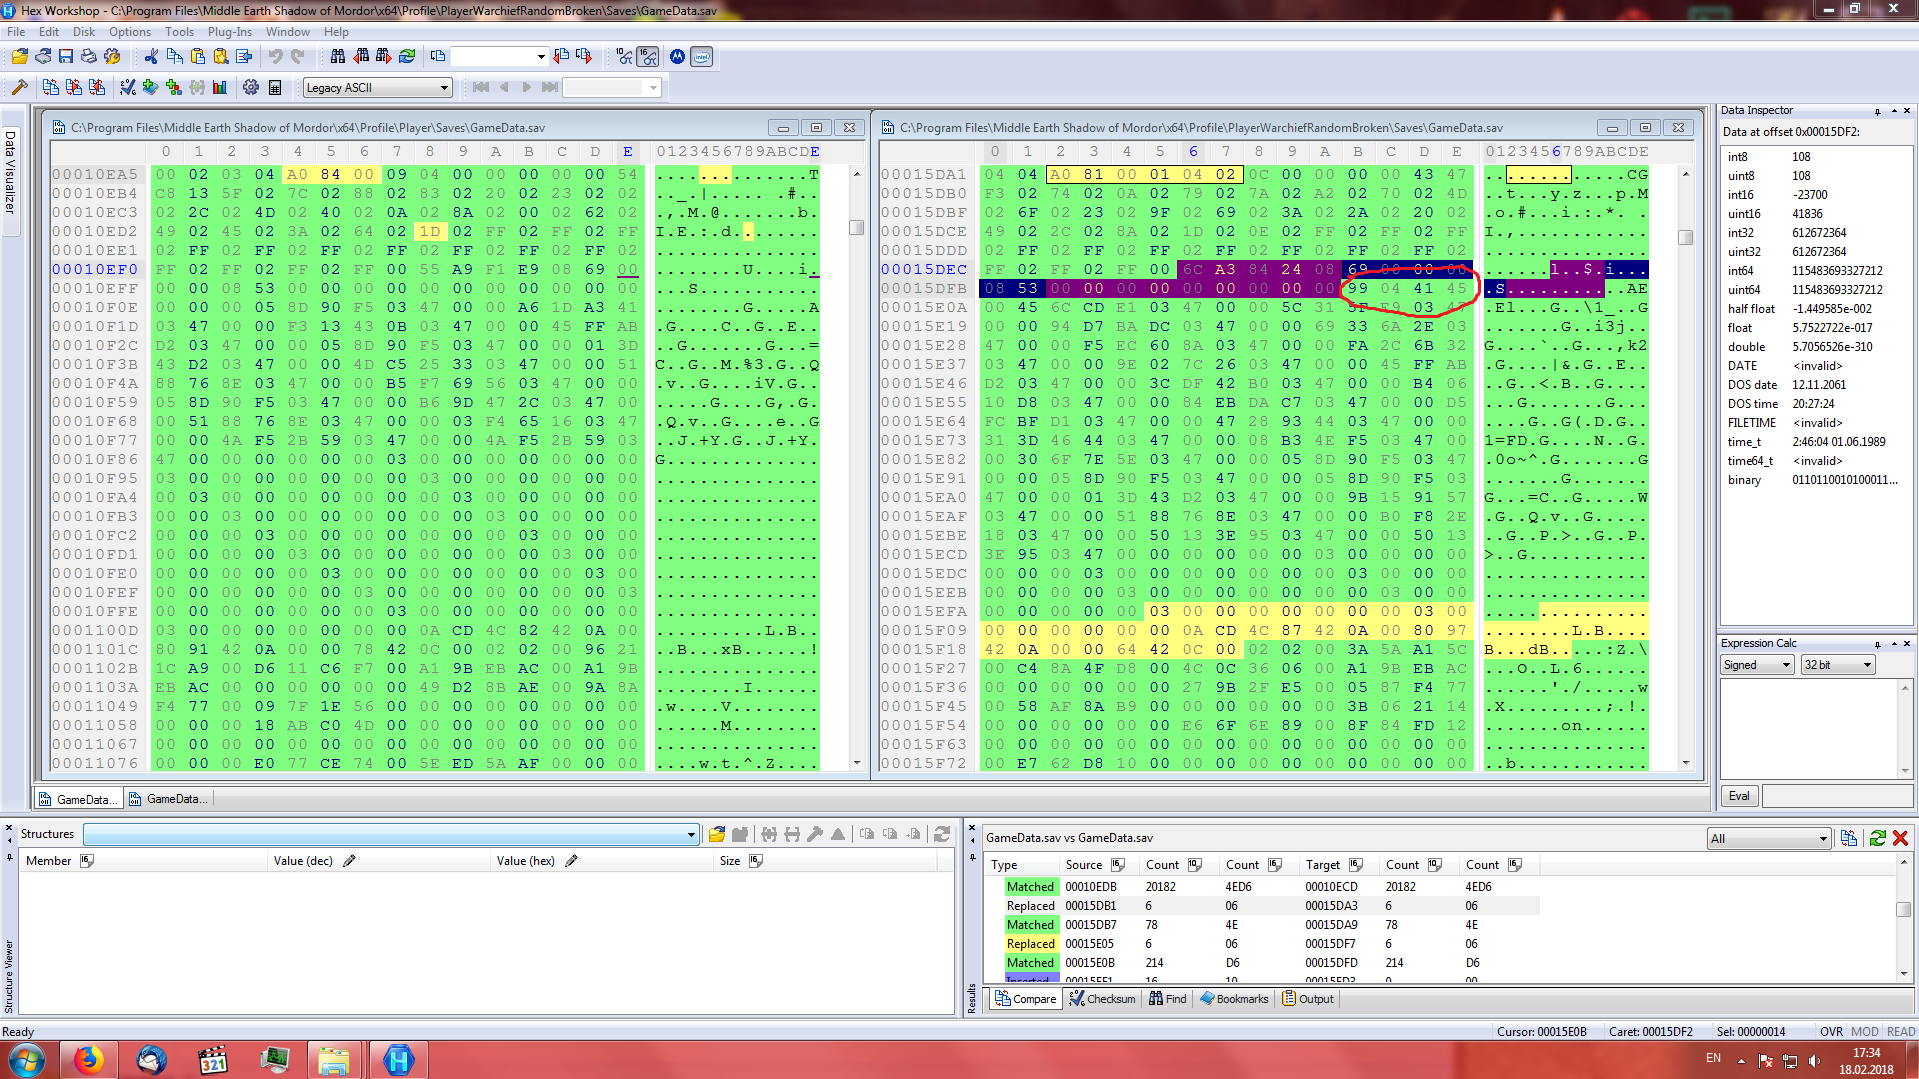The width and height of the screenshot is (1919, 1079).
Task: Switch to the Find results tab
Action: click(x=1167, y=999)
